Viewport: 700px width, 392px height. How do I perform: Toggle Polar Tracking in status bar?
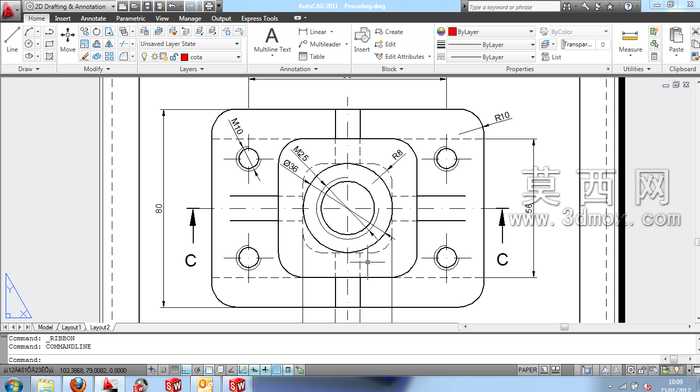197,370
